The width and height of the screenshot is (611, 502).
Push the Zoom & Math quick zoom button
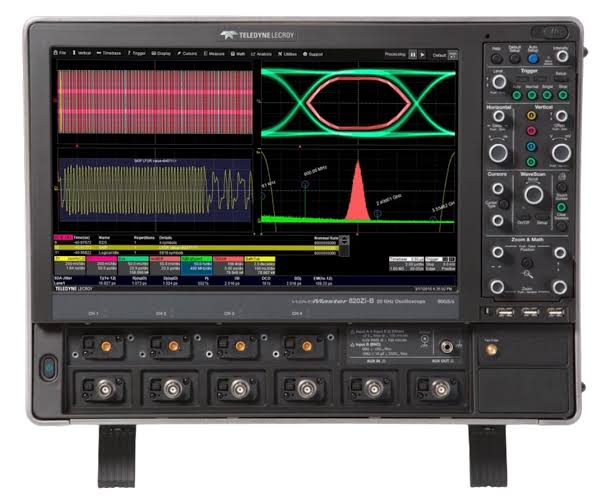point(528,262)
